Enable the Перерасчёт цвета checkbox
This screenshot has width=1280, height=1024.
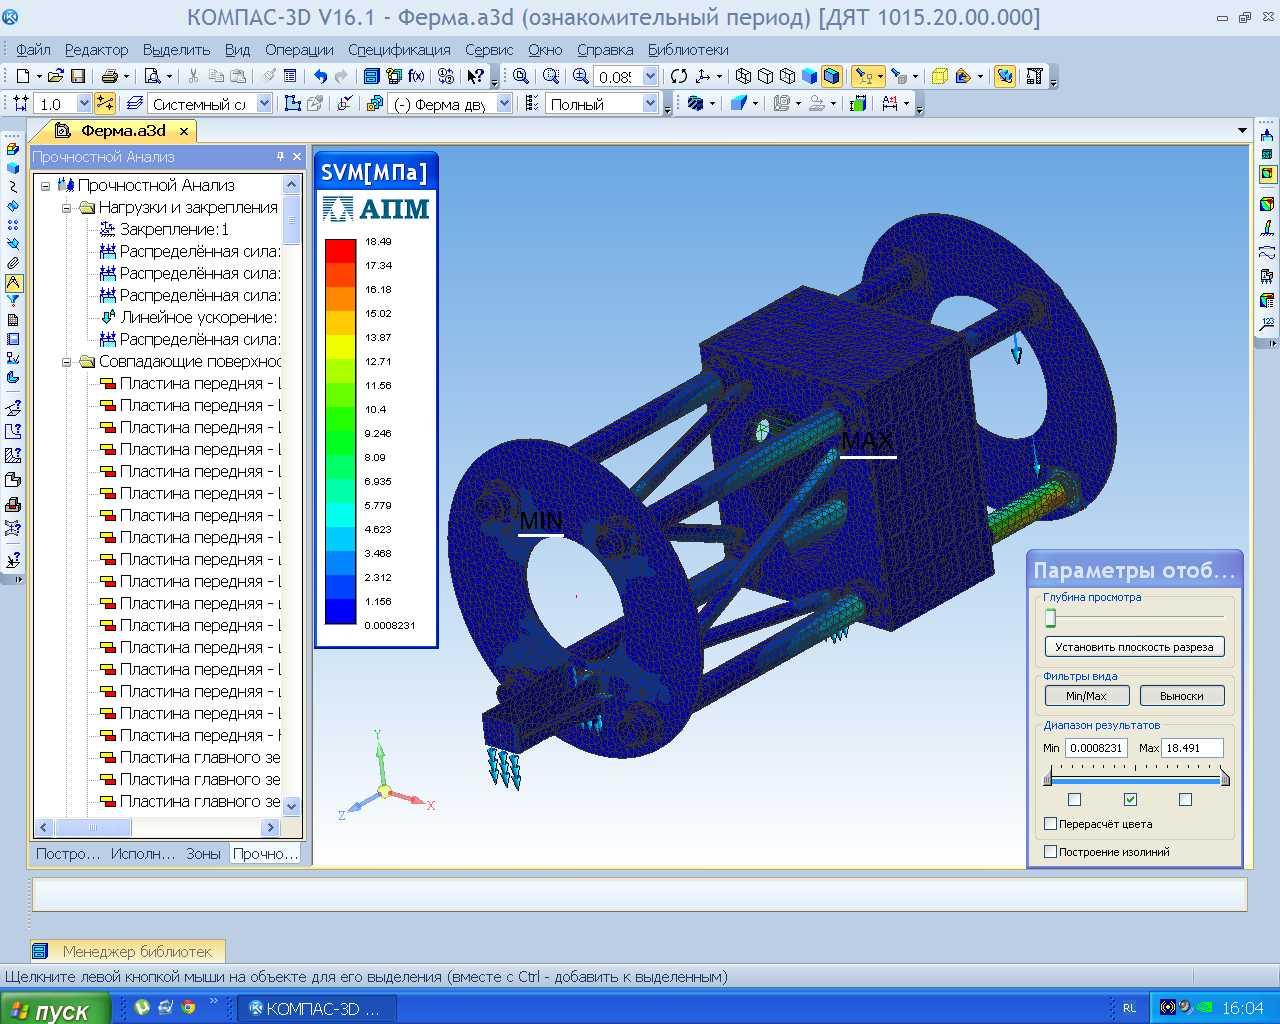1050,824
